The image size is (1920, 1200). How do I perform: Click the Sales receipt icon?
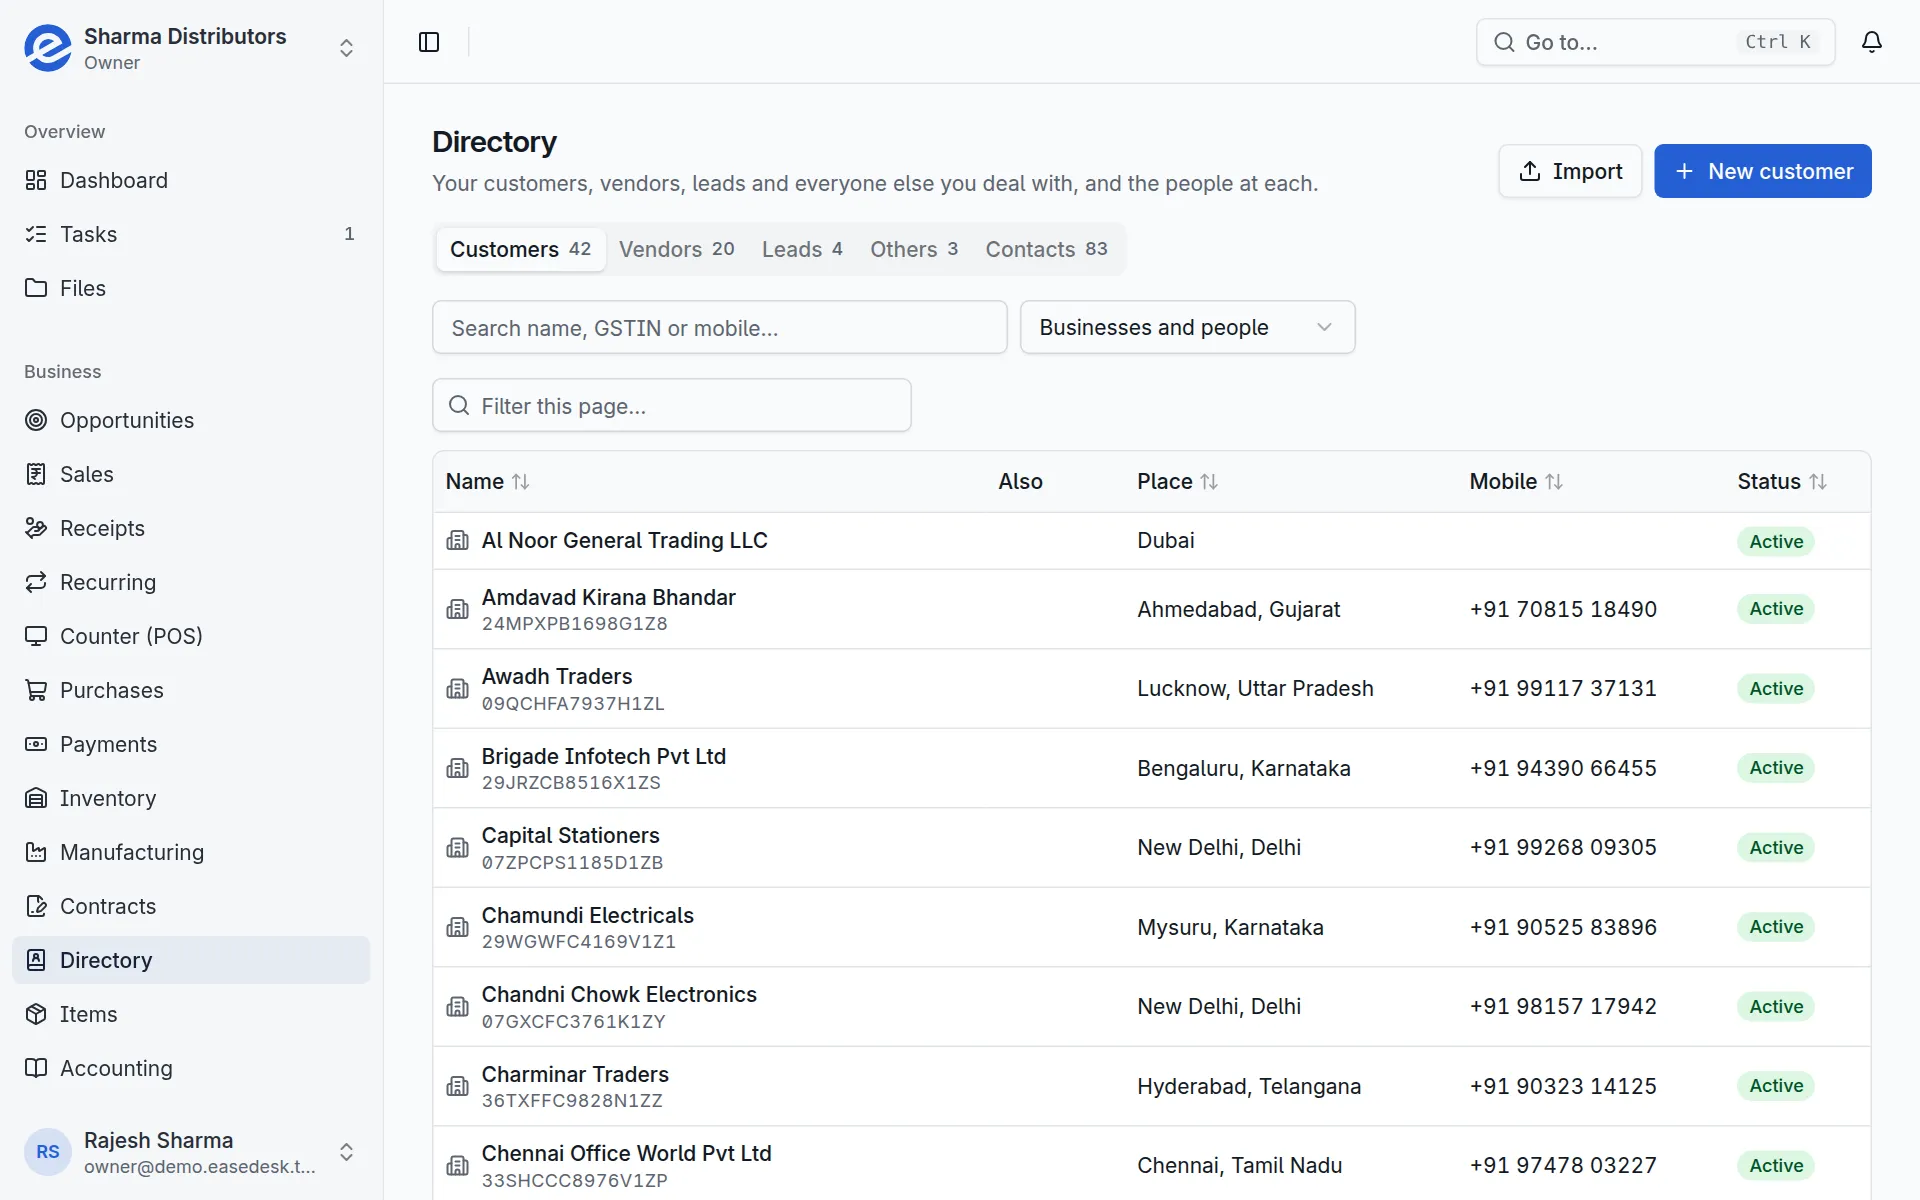click(x=36, y=474)
